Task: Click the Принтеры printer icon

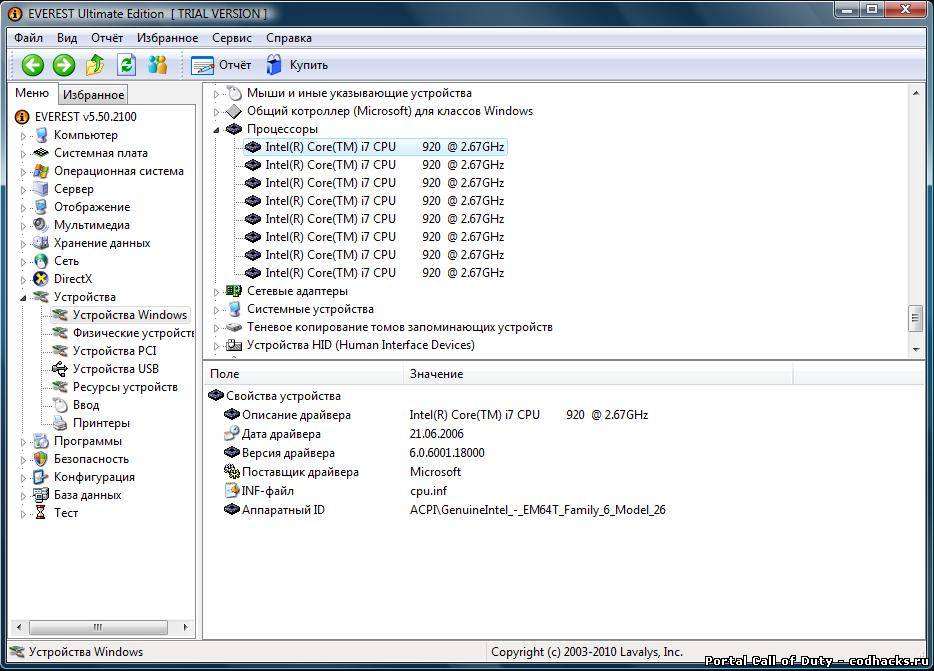Action: click(60, 423)
